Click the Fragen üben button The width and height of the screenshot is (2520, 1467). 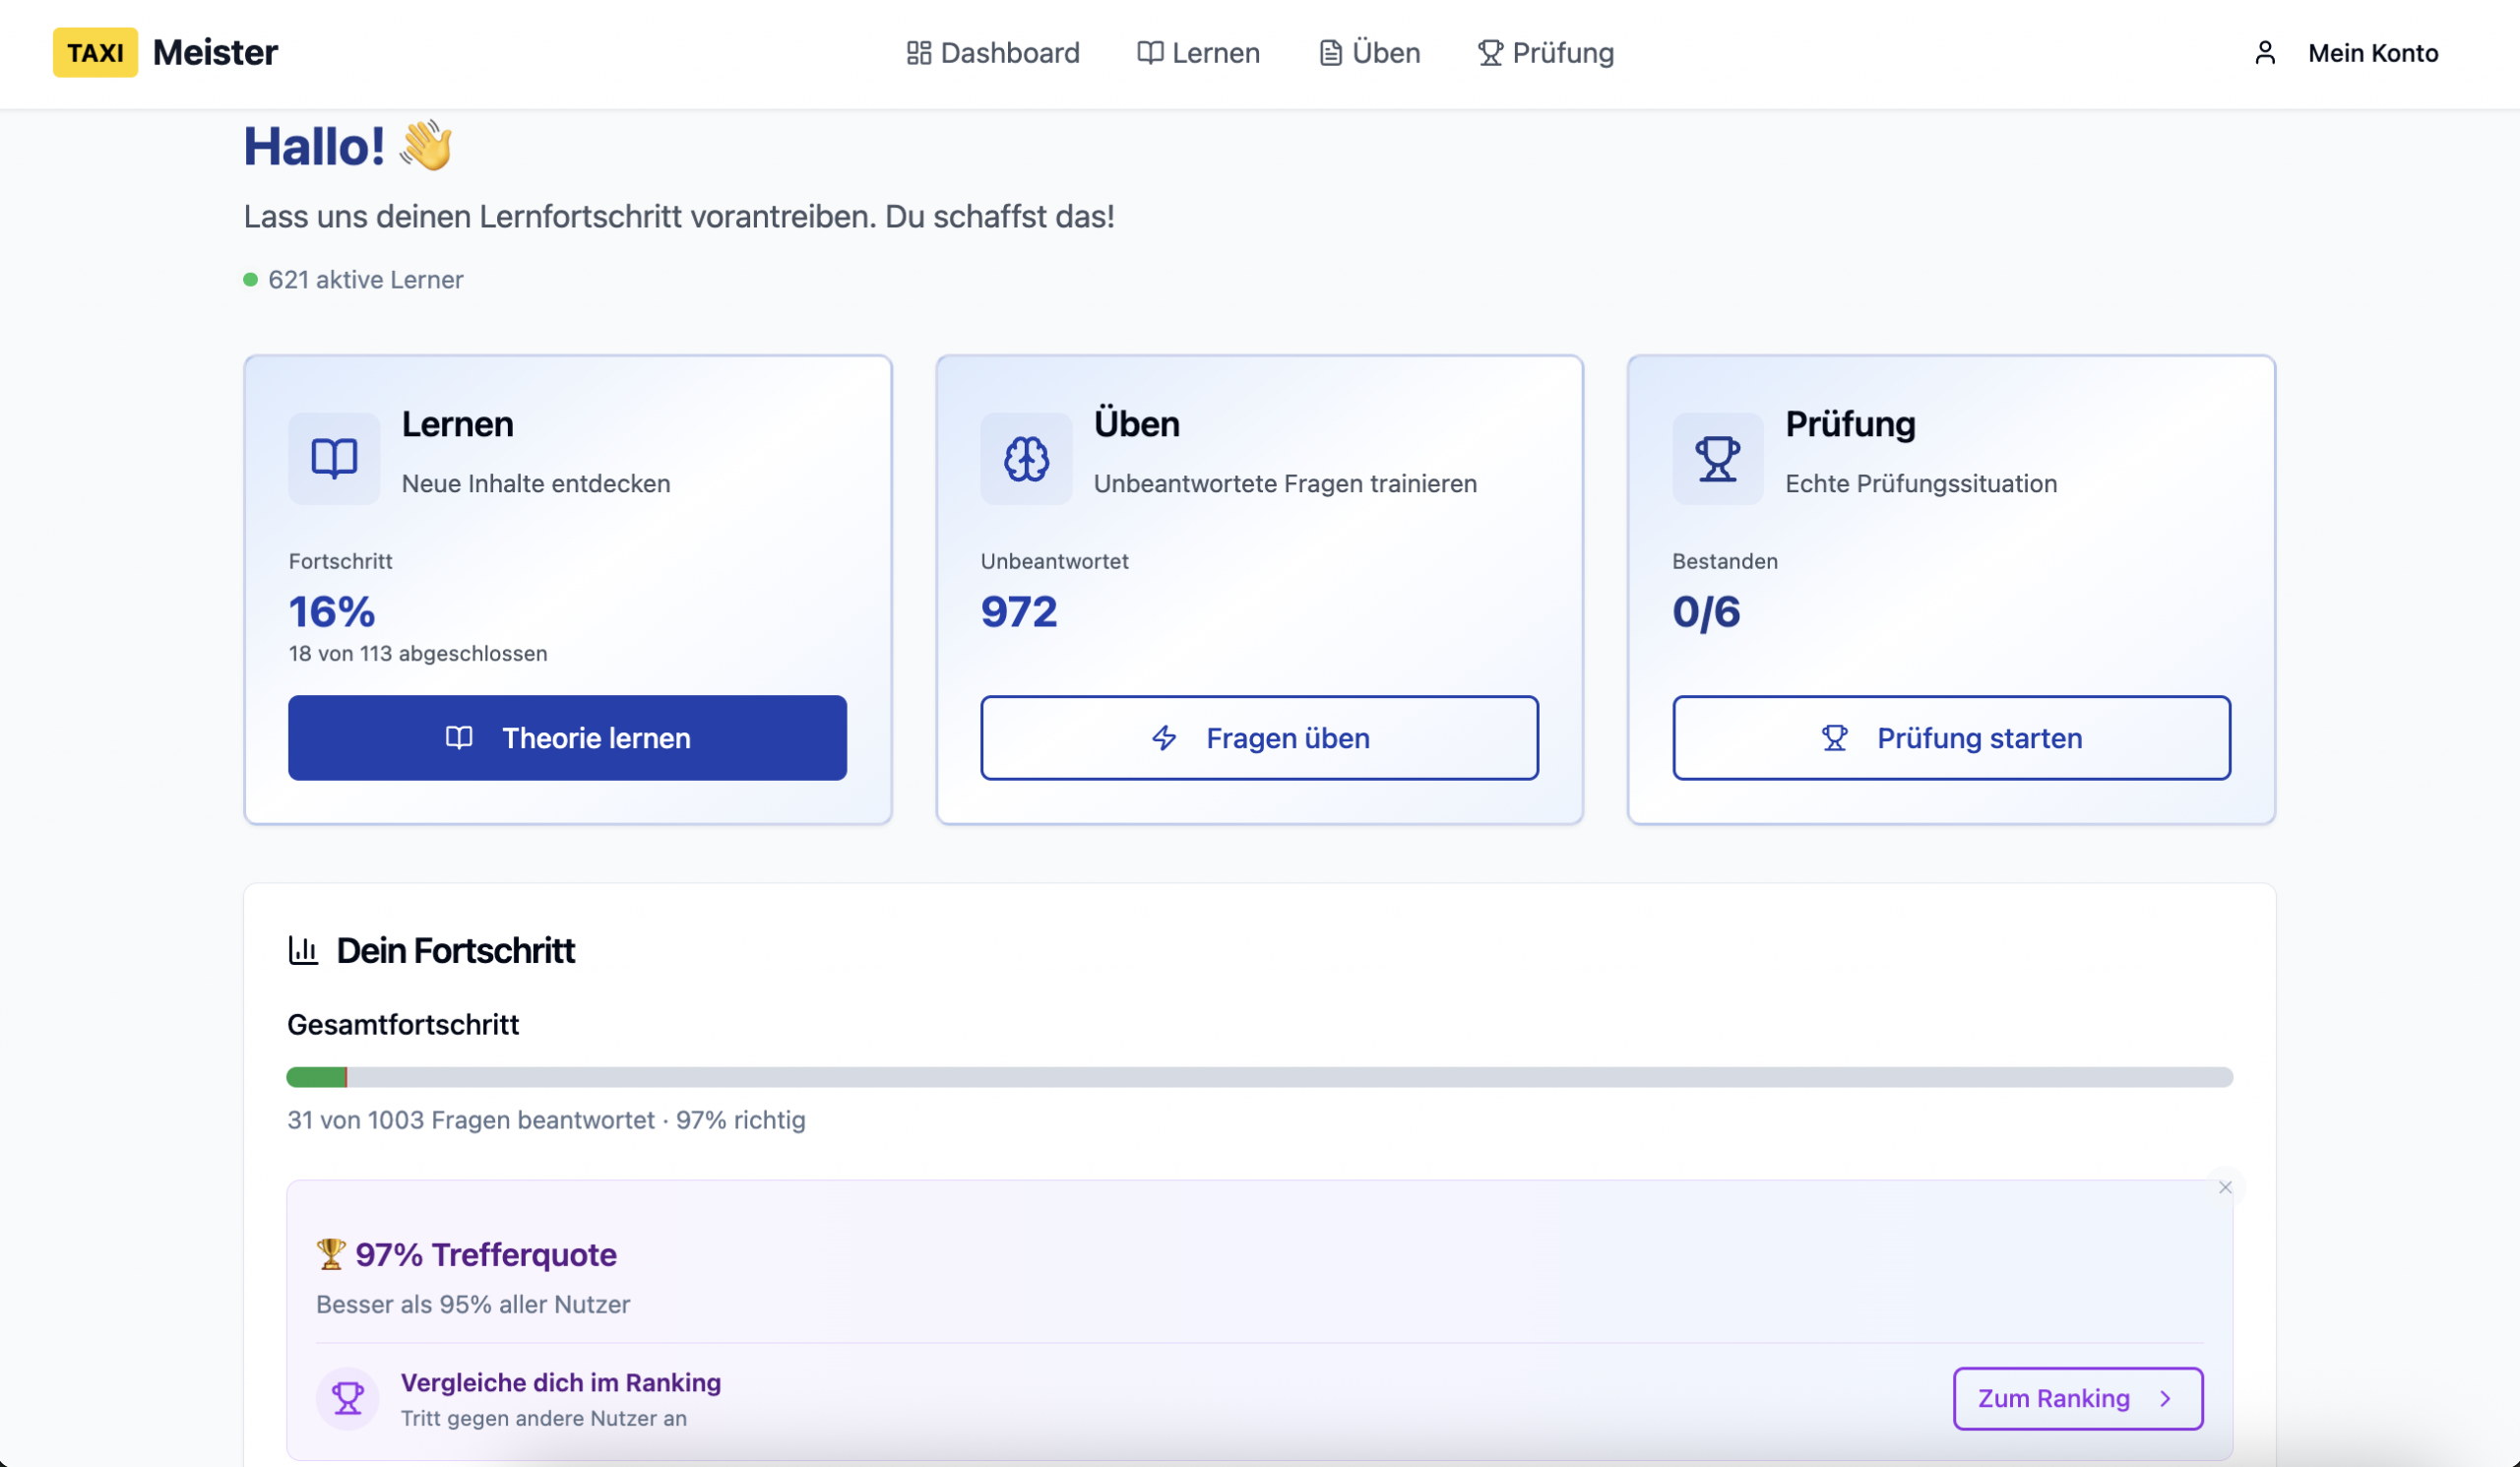click(1259, 738)
